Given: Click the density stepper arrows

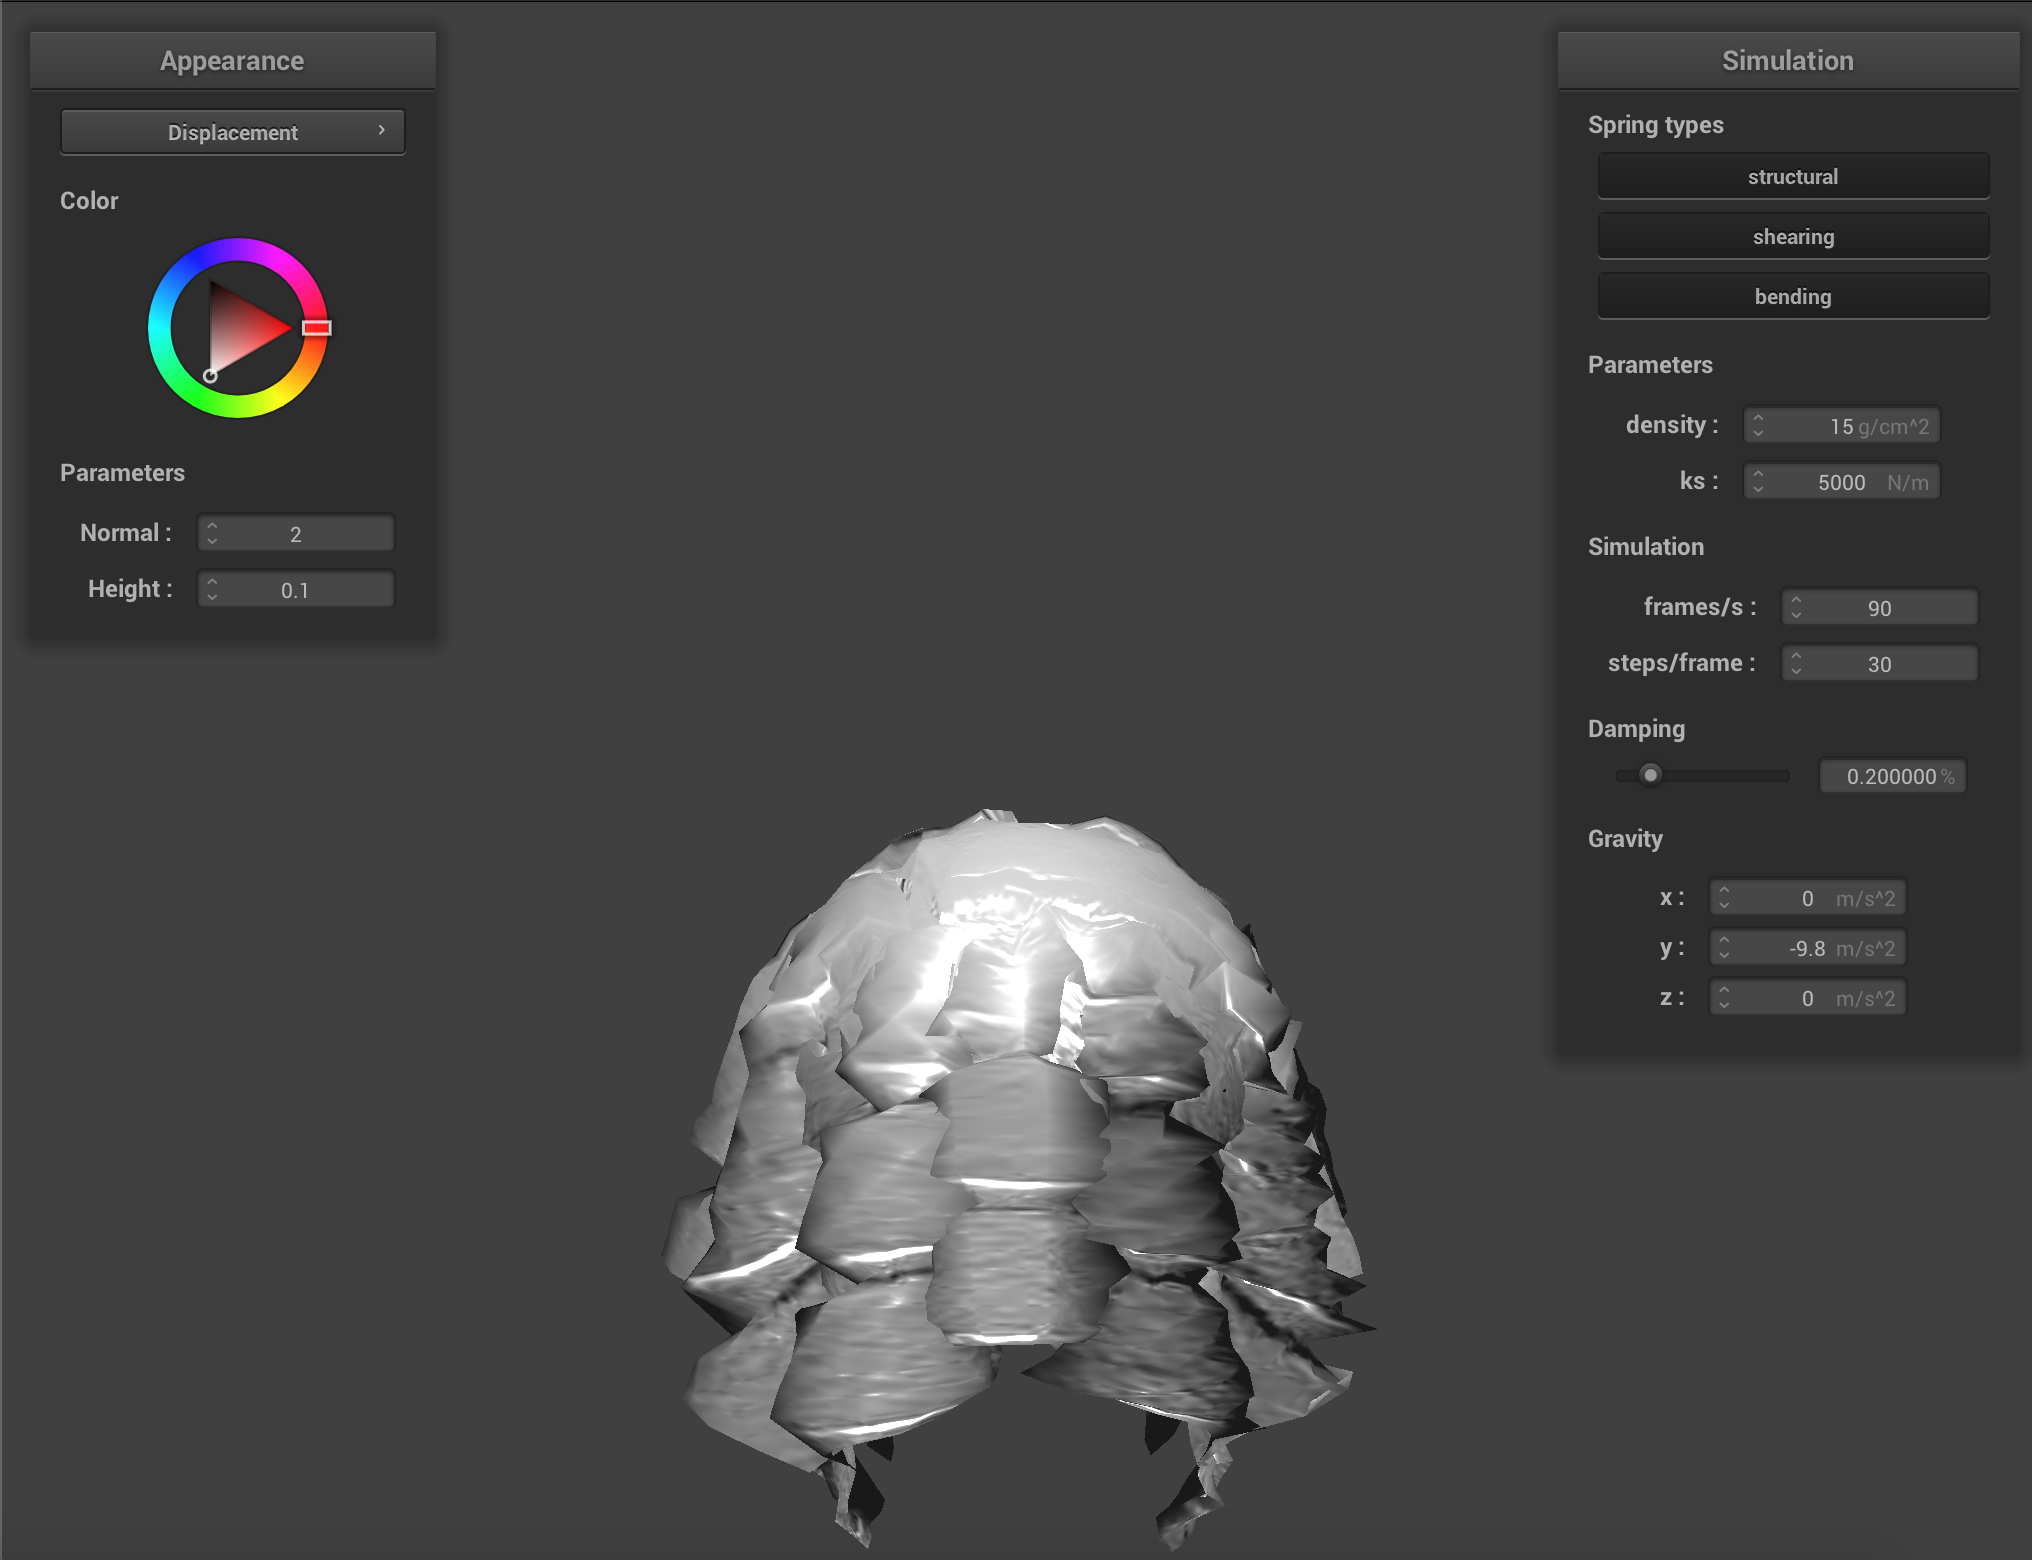Looking at the screenshot, I should [x=1758, y=426].
